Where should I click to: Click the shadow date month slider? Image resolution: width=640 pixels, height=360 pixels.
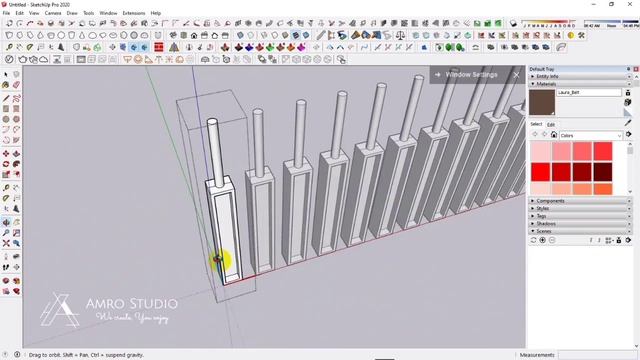coord(549,22)
